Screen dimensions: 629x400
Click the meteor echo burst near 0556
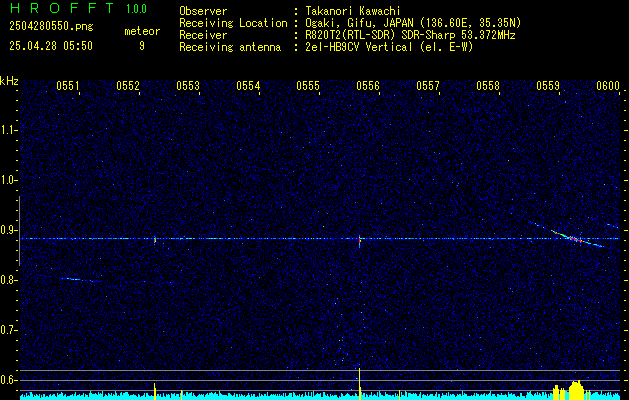pos(359,242)
